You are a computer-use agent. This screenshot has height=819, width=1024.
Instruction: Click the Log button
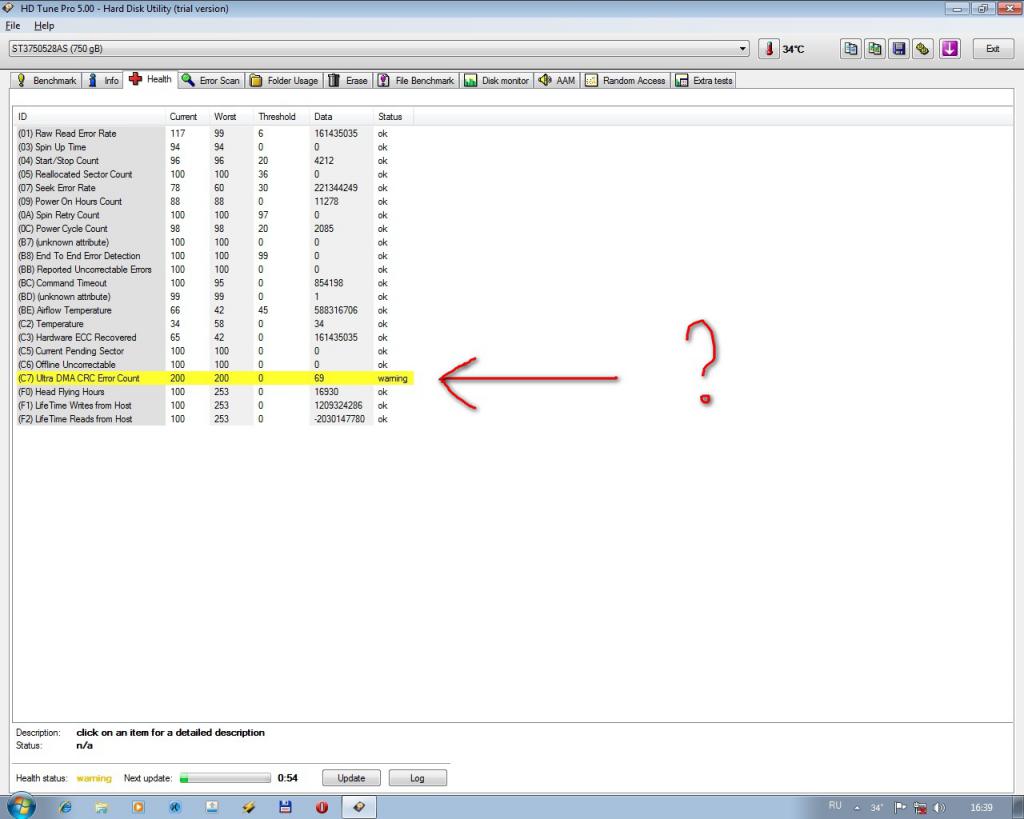pyautogui.click(x=417, y=778)
